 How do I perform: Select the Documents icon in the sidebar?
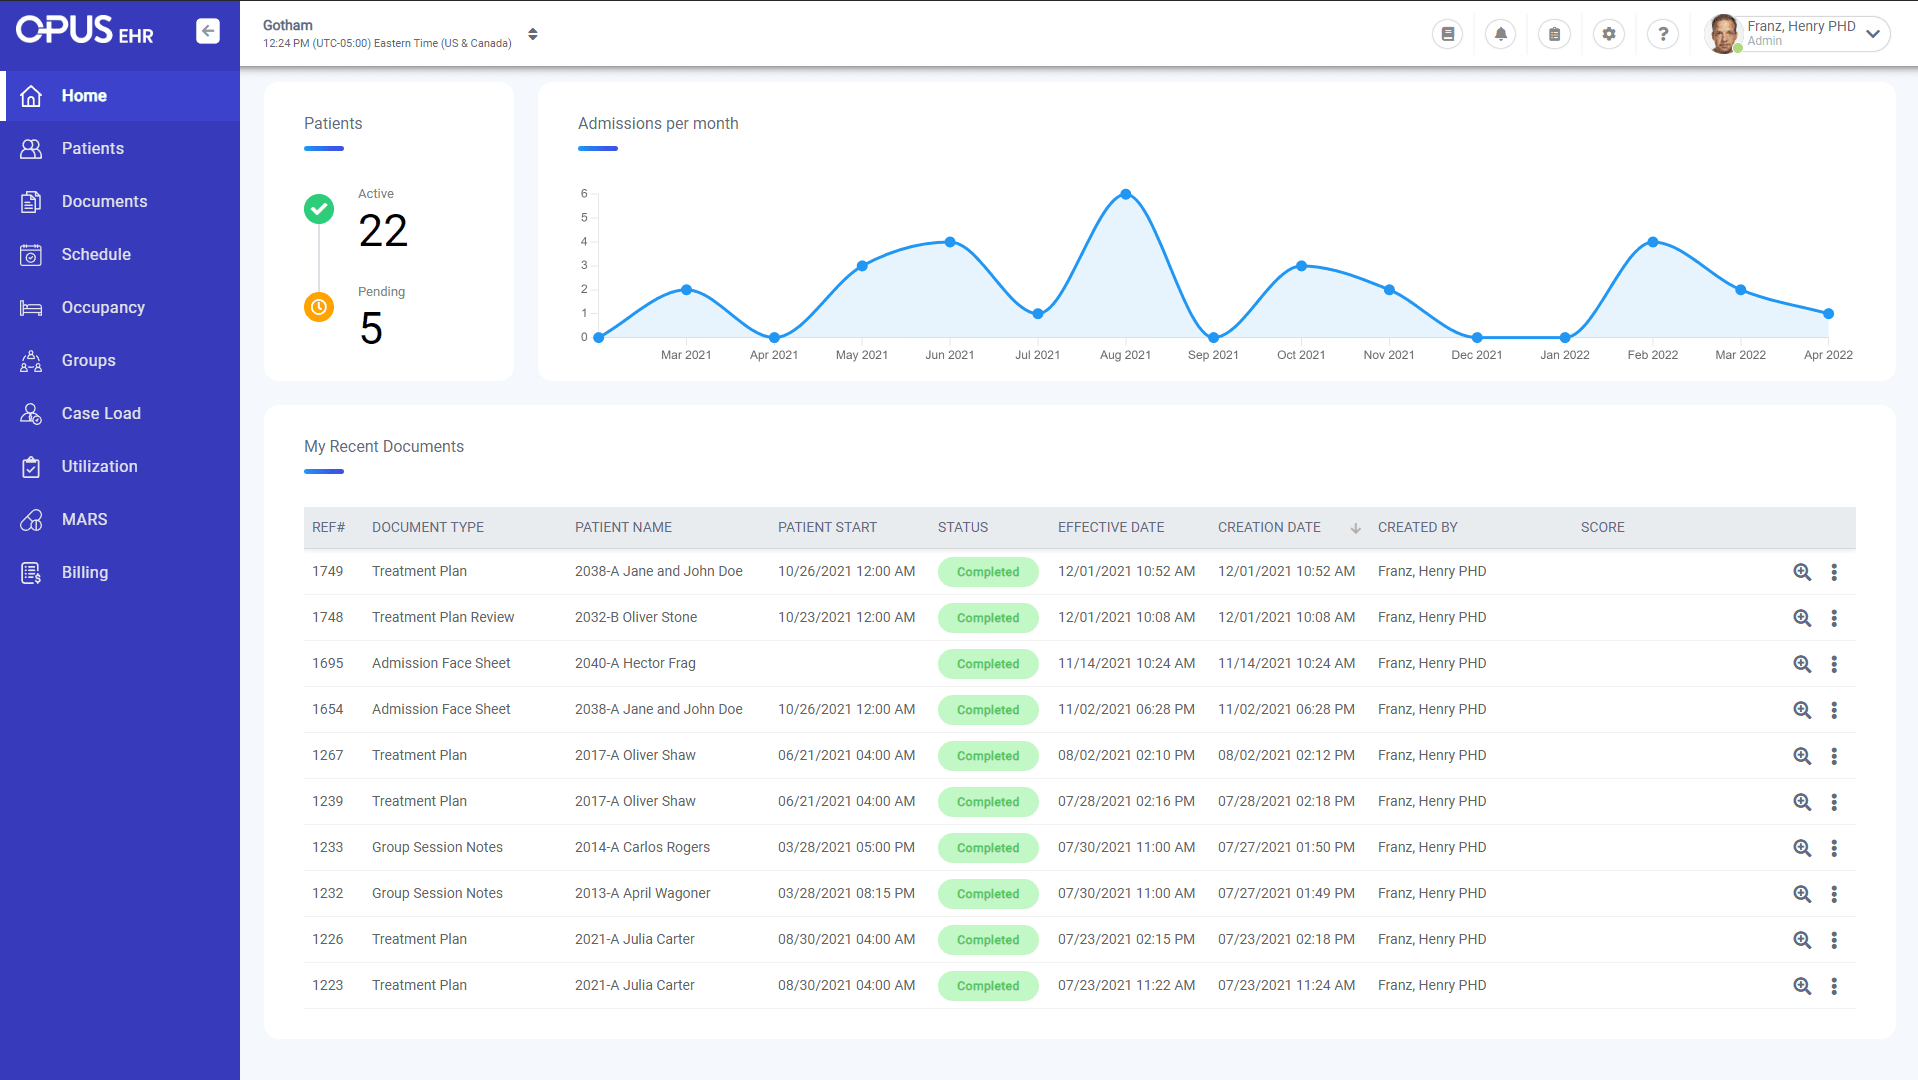click(x=30, y=201)
